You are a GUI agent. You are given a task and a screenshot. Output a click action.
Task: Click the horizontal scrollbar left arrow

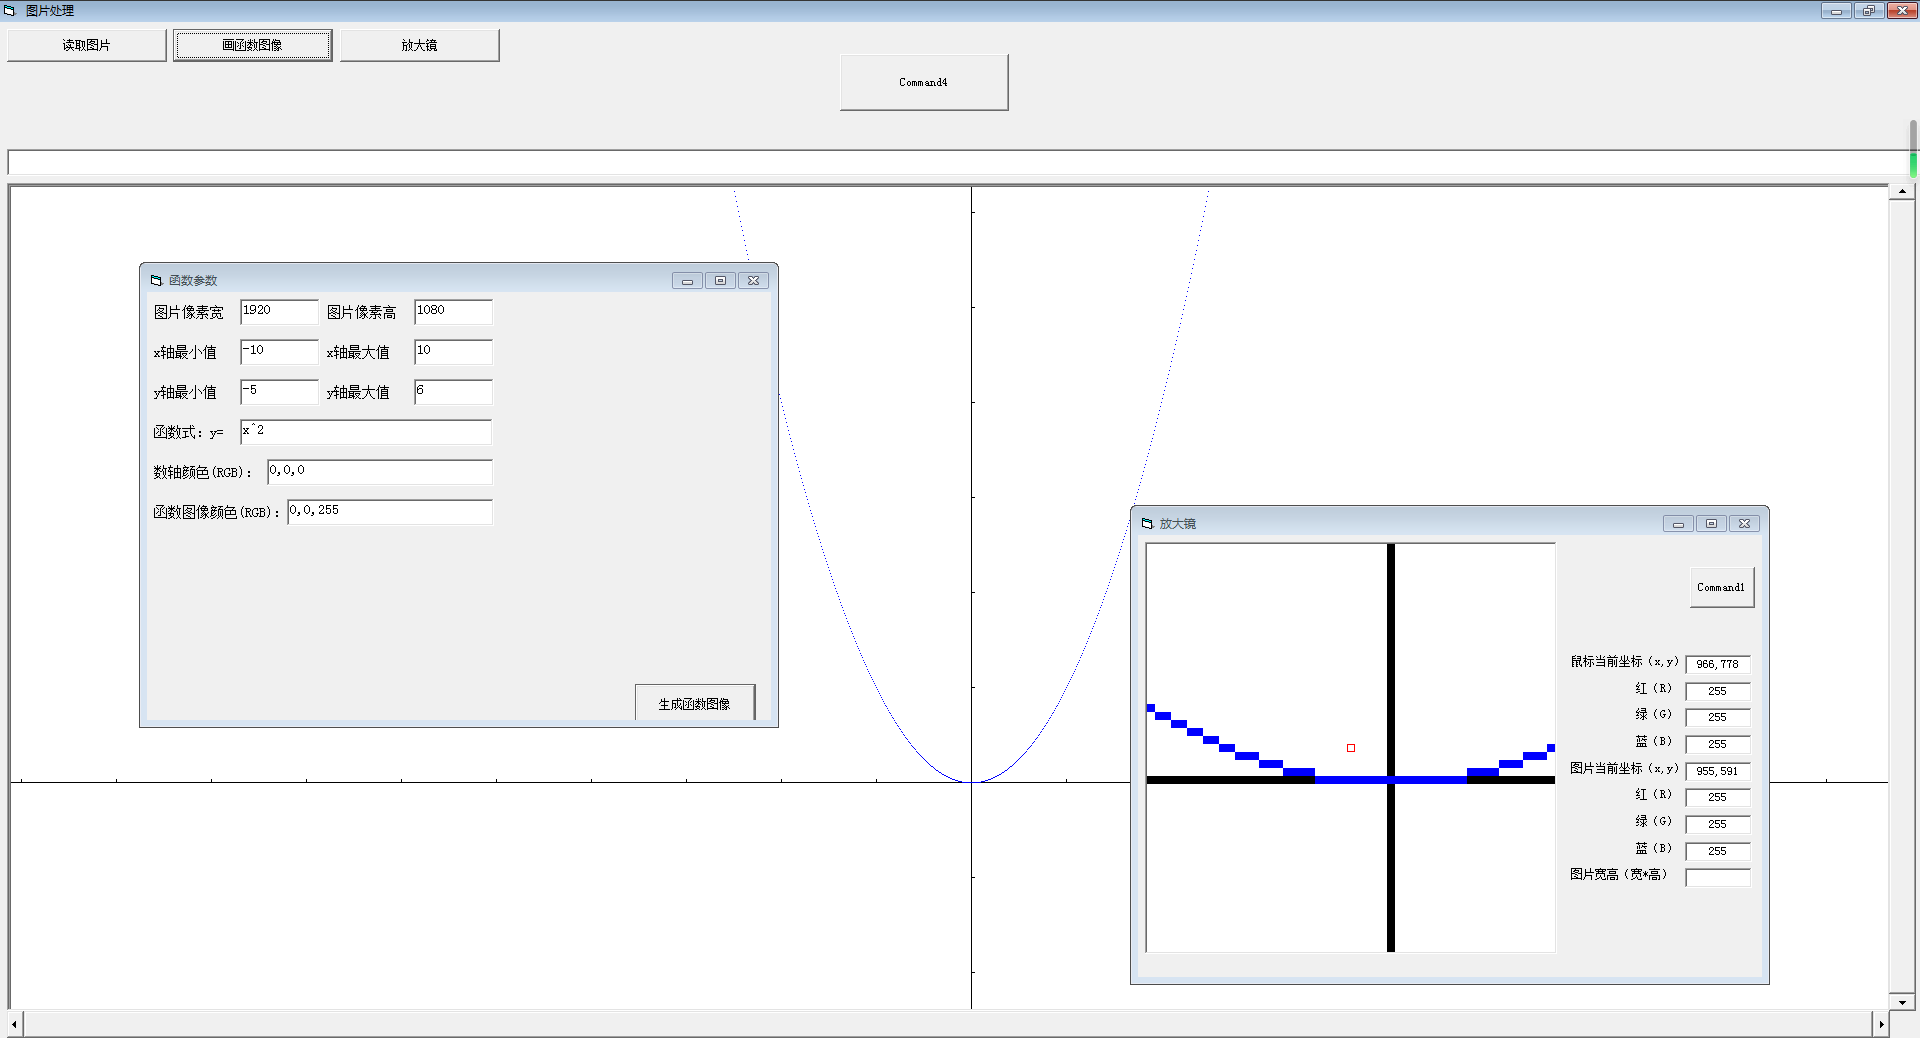[15, 1024]
